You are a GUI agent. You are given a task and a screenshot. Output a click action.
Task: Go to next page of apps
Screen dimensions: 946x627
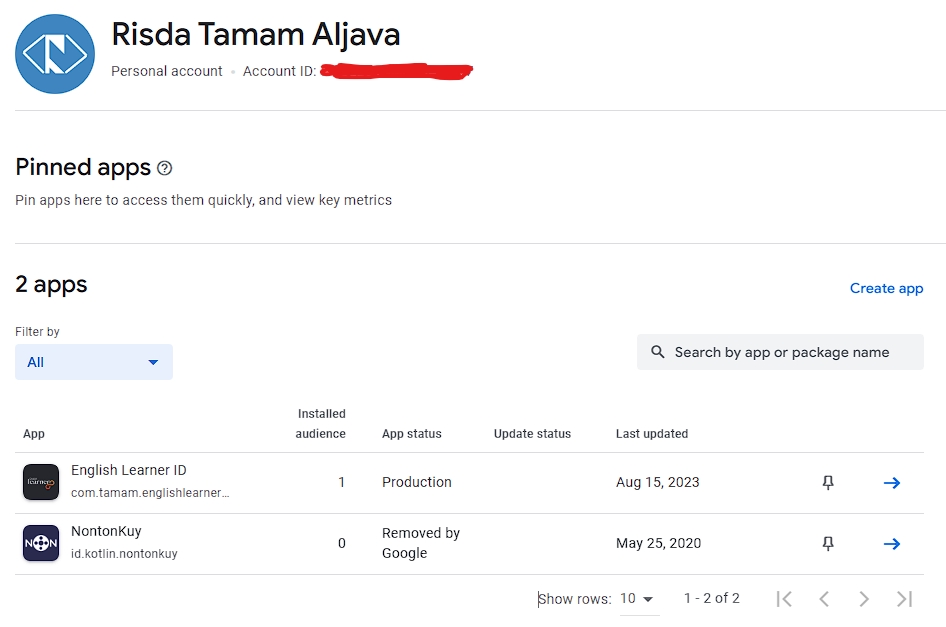[864, 599]
